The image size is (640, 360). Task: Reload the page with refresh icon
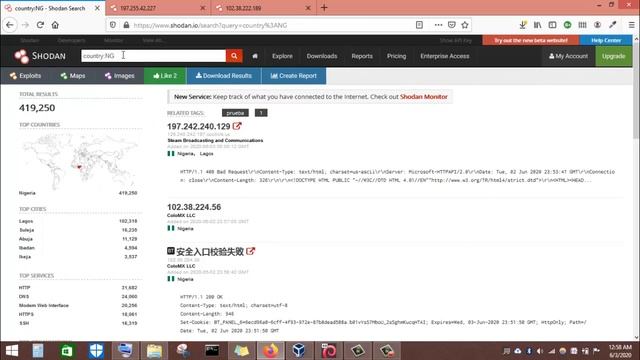(x=40, y=25)
